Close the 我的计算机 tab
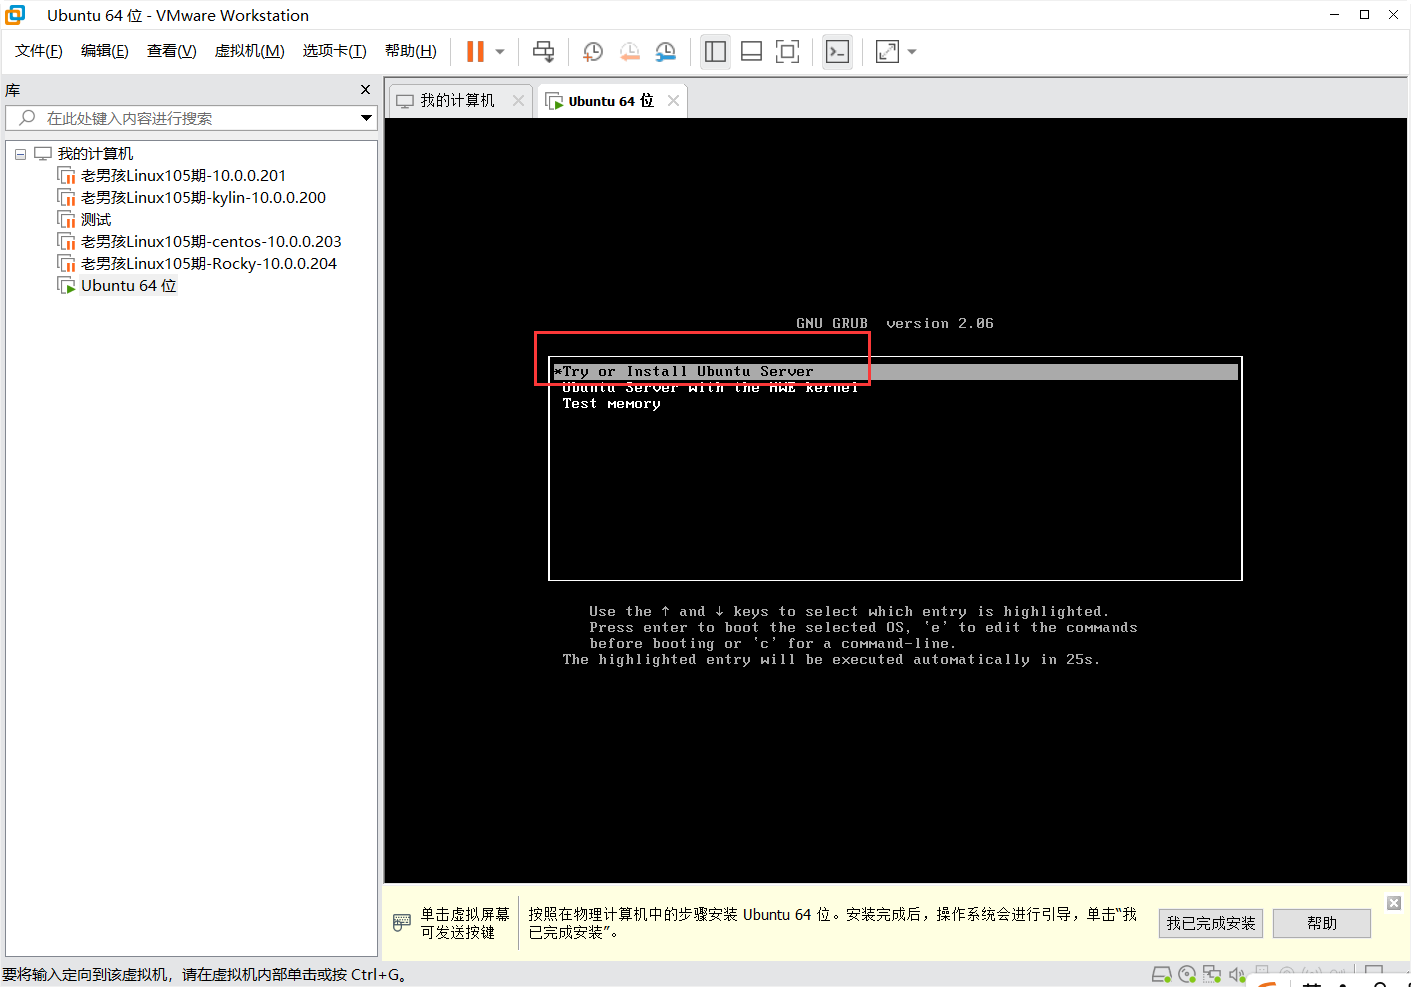The image size is (1411, 987). pyautogui.click(x=518, y=100)
